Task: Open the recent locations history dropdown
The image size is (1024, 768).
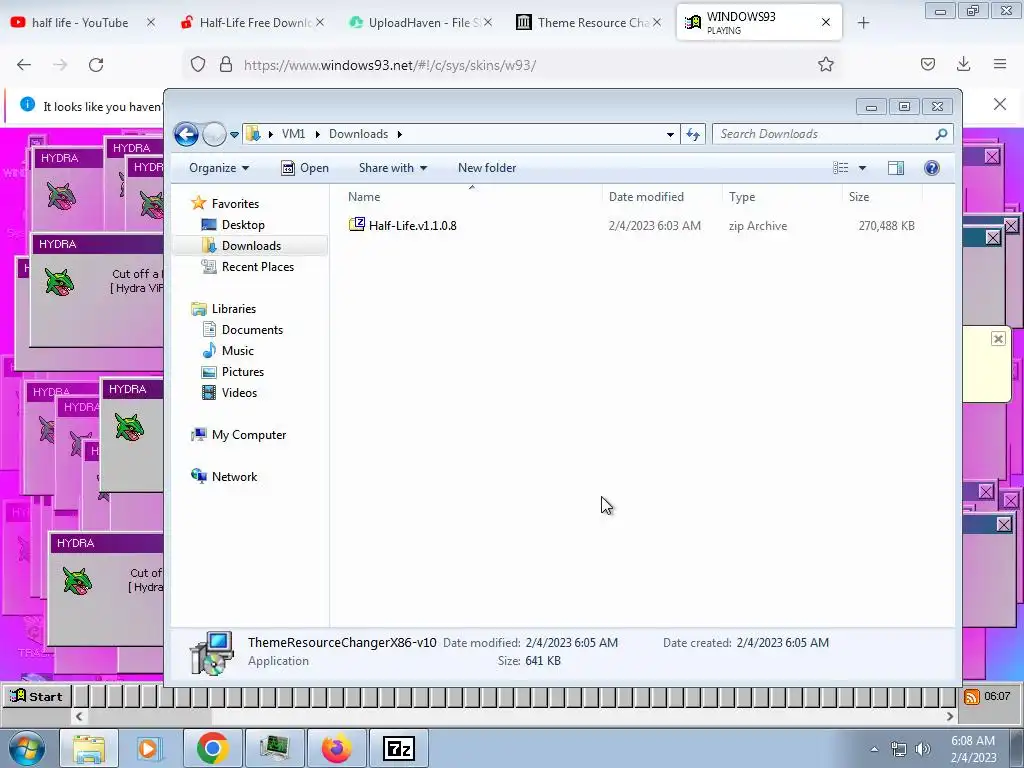Action: point(234,135)
